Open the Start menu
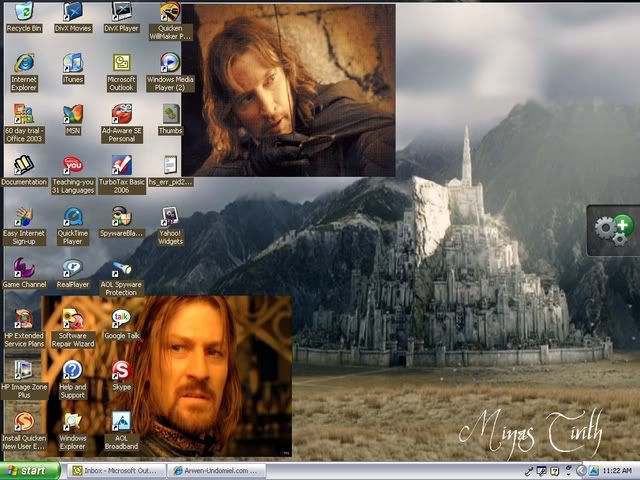The image size is (640, 480). click(30, 471)
